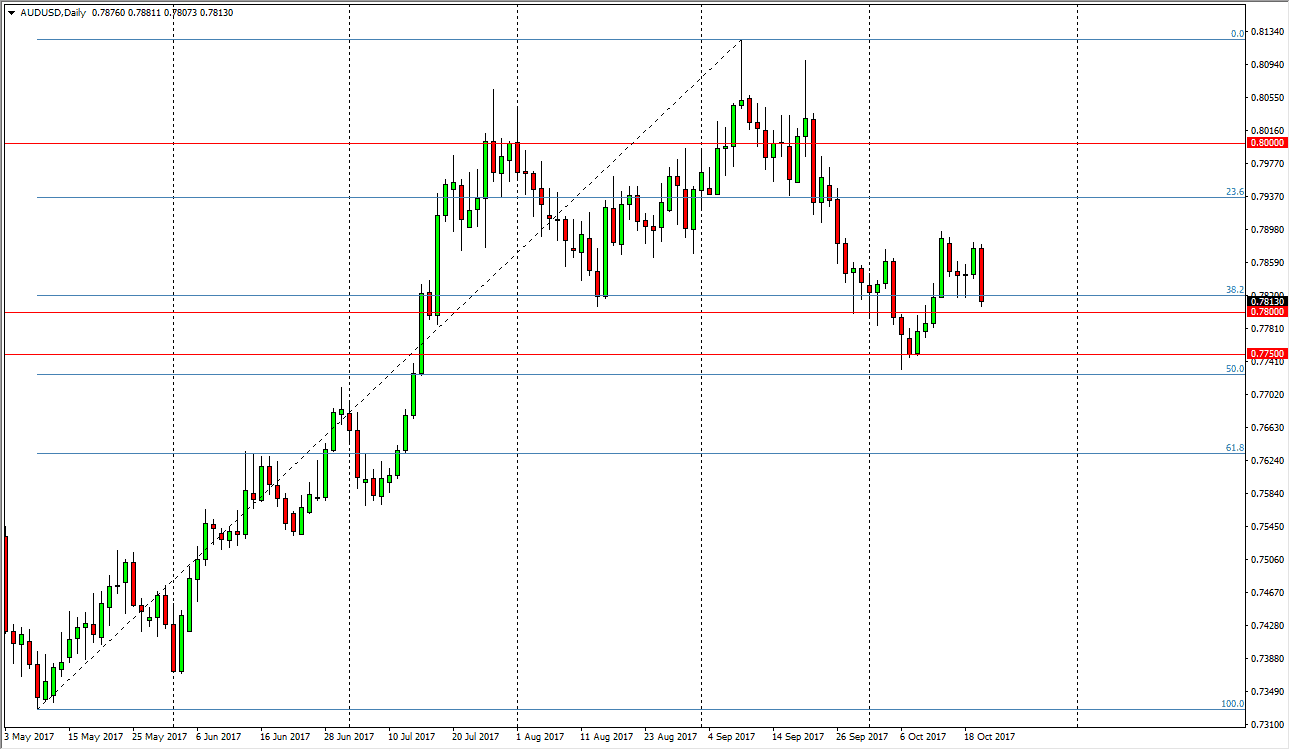The image size is (1290, 750).
Task: Click the 38.2 Fibonacci level label
Action: [1233, 287]
